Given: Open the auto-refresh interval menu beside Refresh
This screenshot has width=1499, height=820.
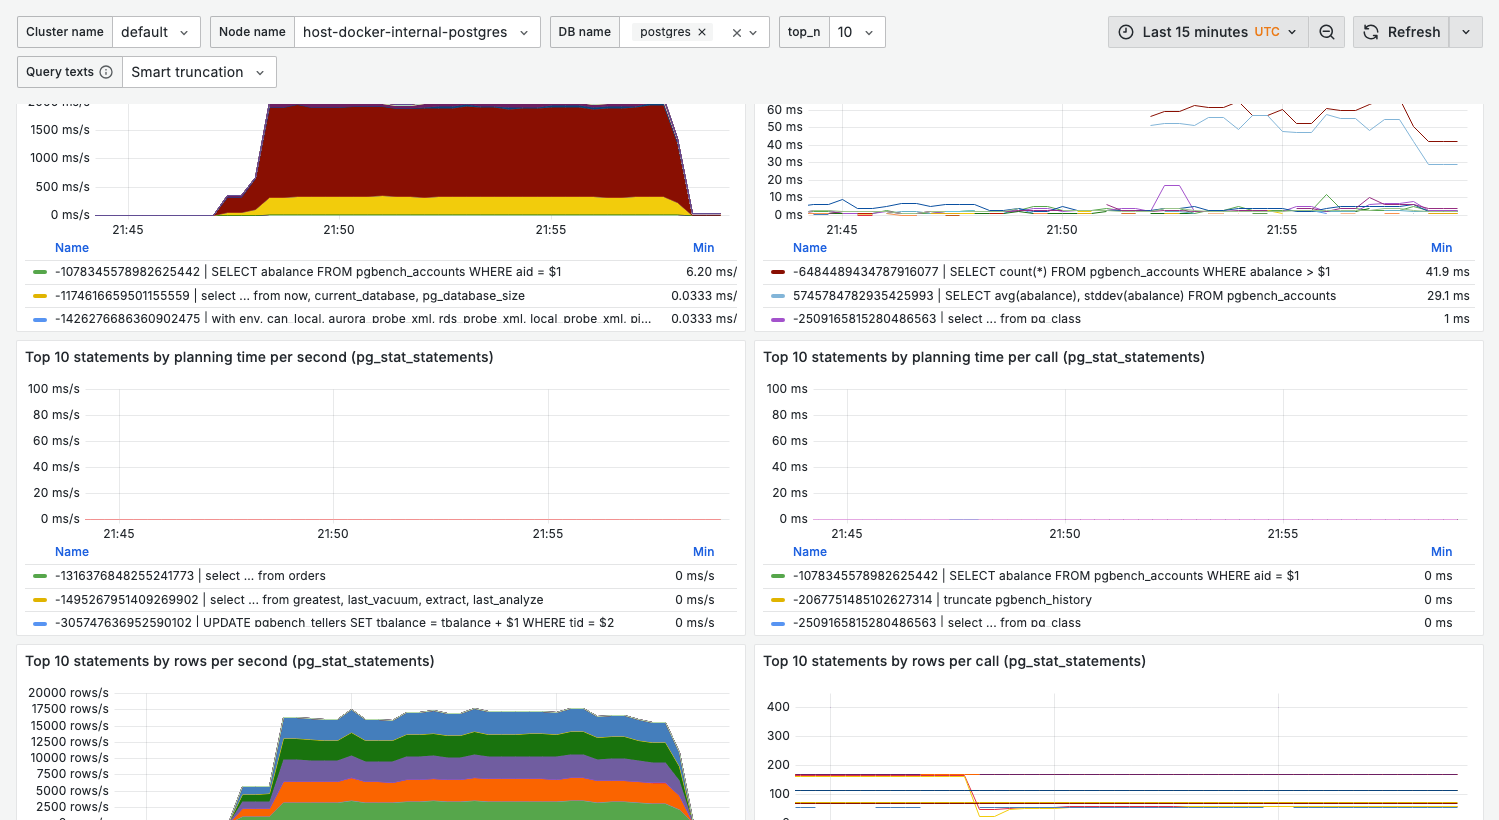Looking at the screenshot, I should click(x=1465, y=31).
